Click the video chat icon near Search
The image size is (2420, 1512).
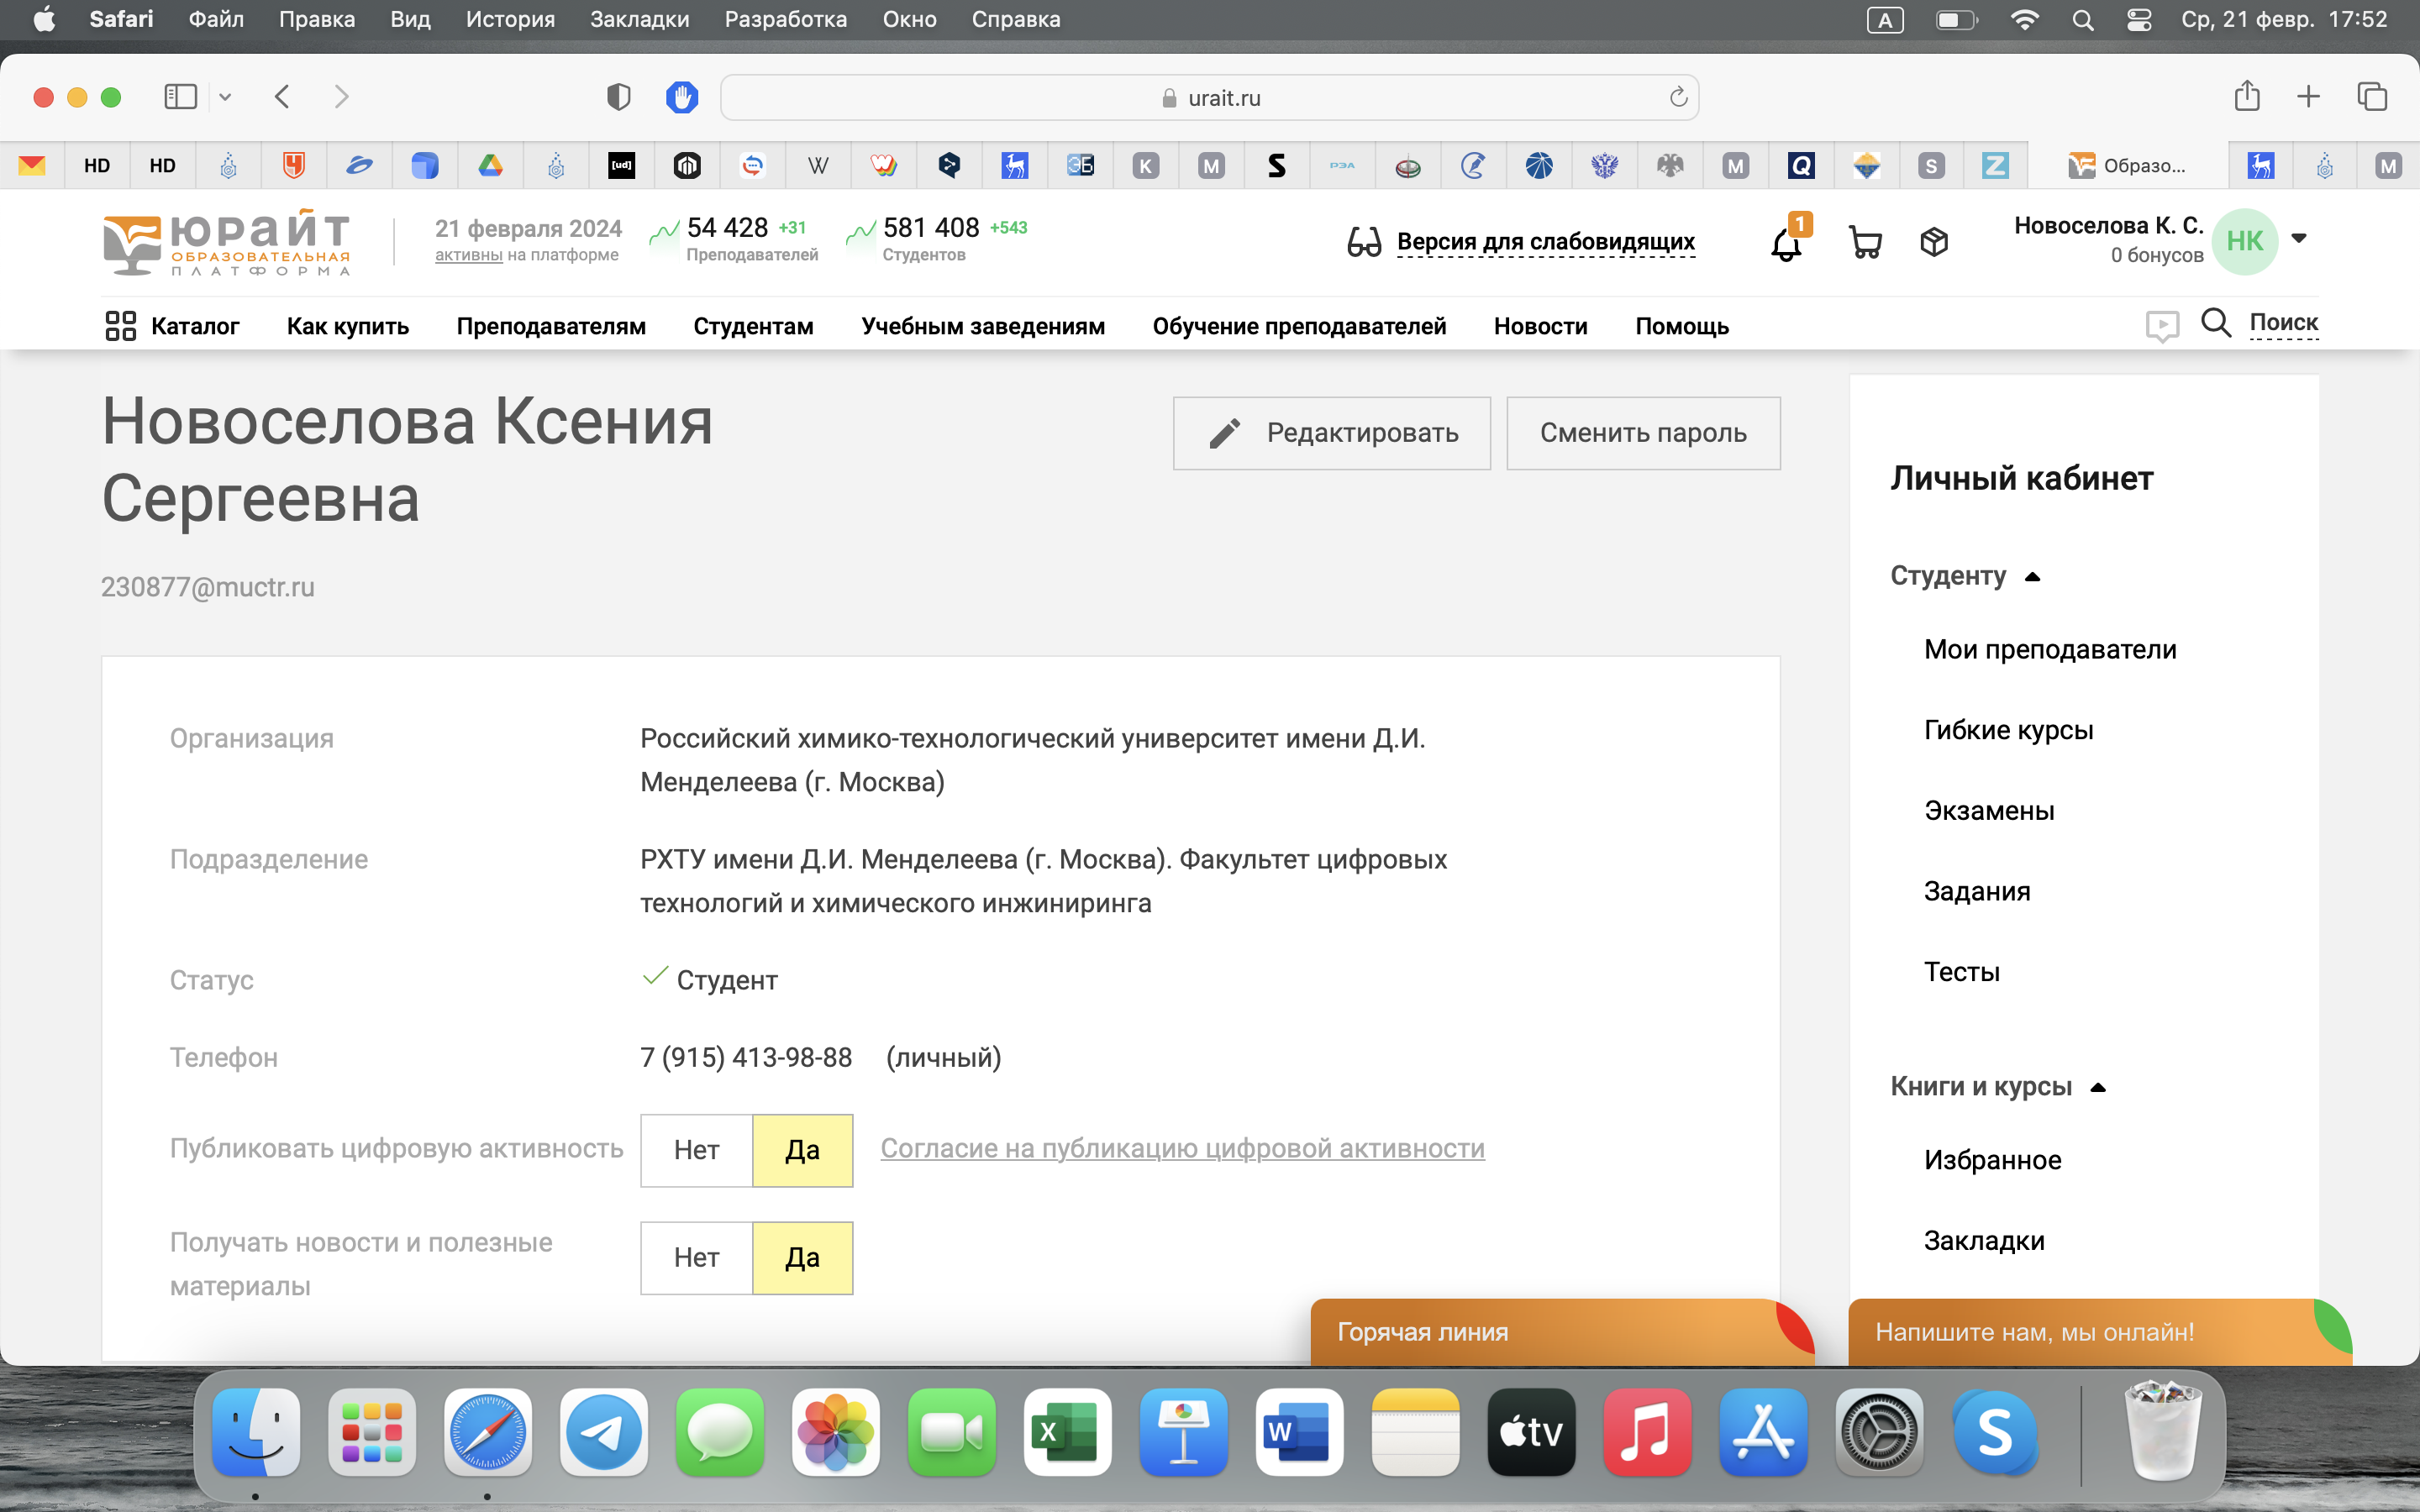click(2162, 326)
